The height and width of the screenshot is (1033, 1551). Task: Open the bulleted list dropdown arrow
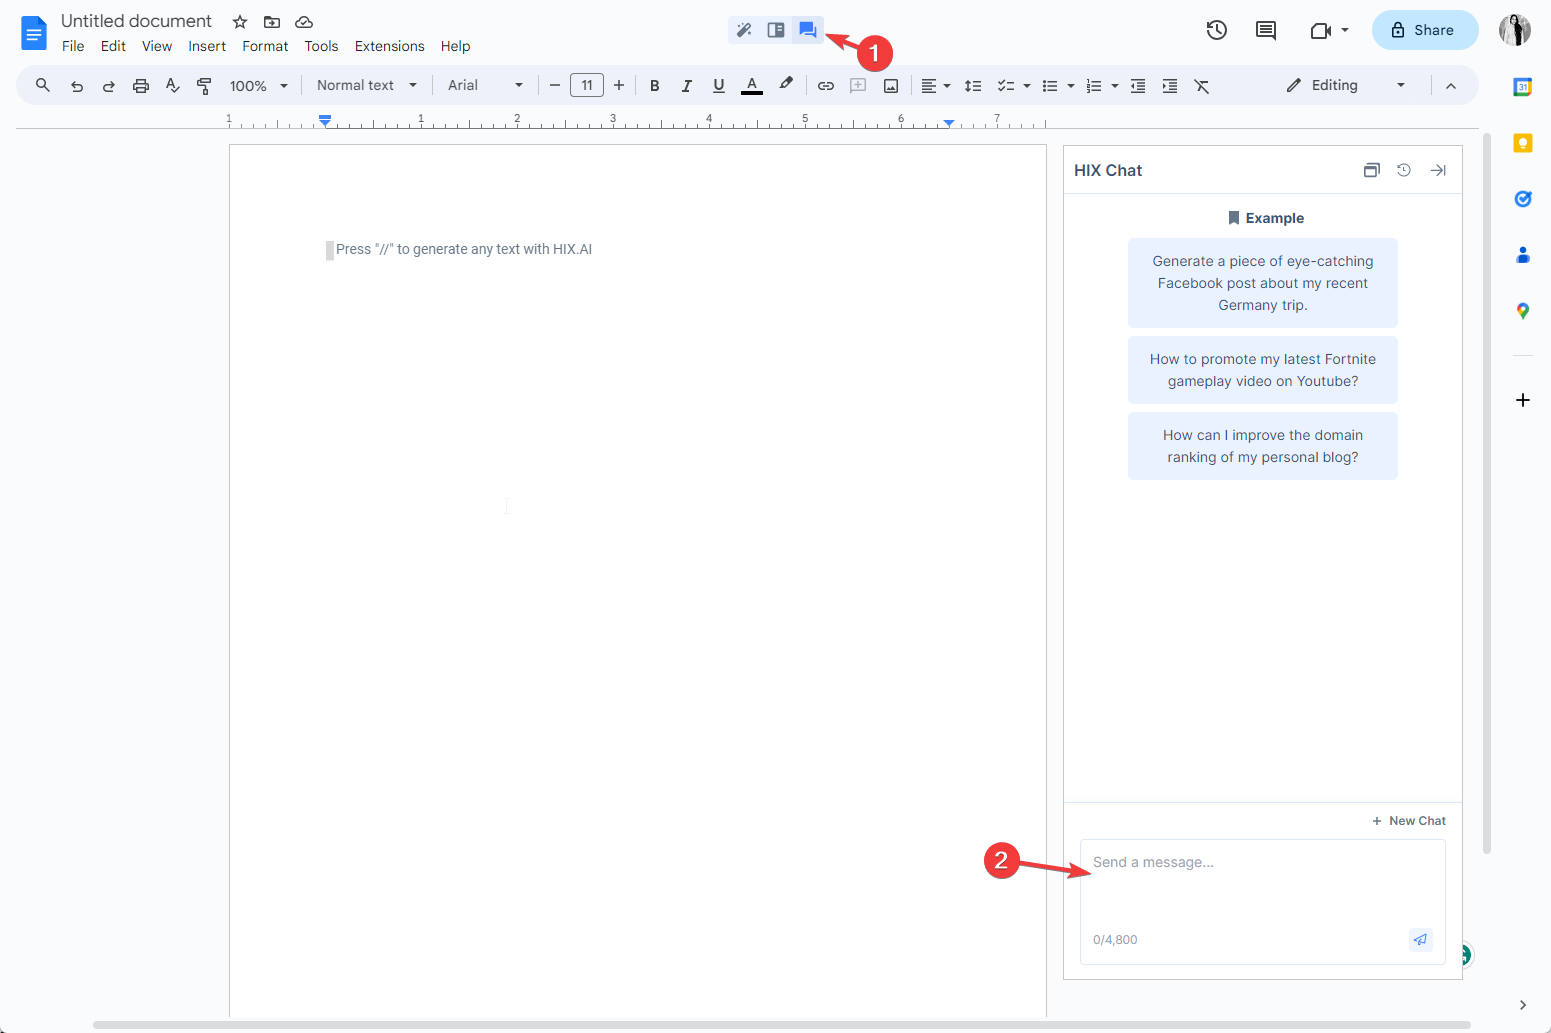tap(1071, 86)
